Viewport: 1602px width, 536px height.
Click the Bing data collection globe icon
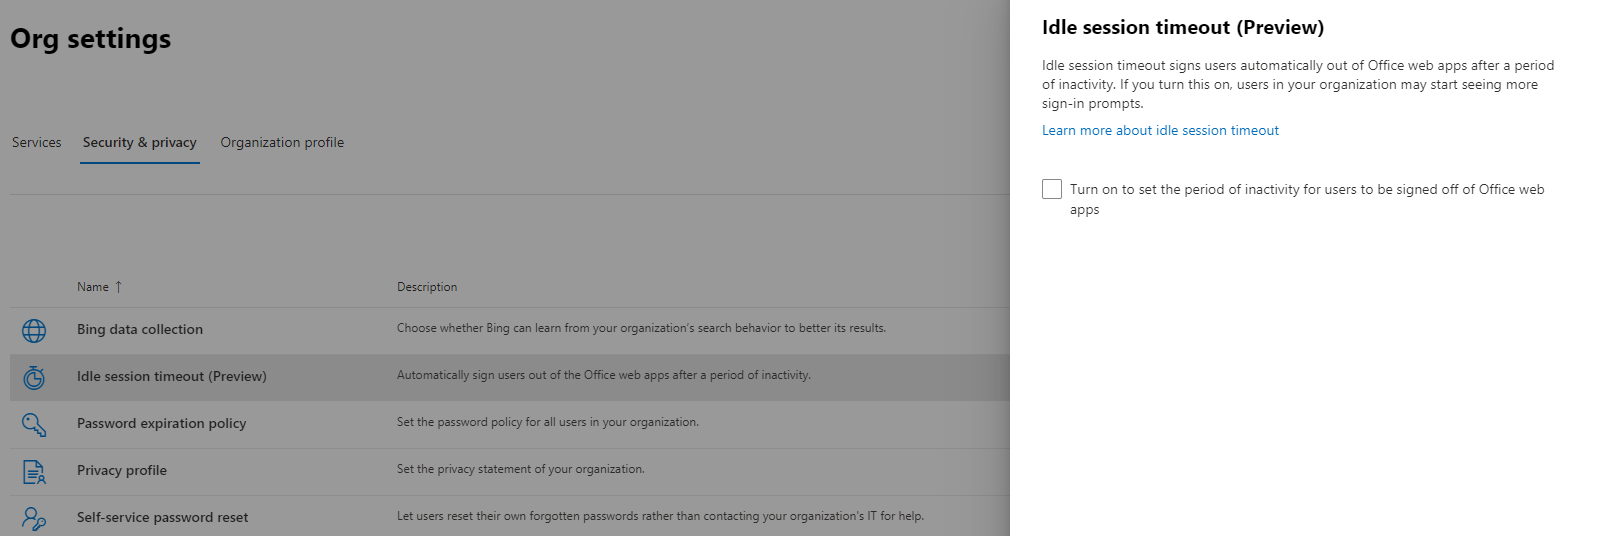[x=34, y=331]
